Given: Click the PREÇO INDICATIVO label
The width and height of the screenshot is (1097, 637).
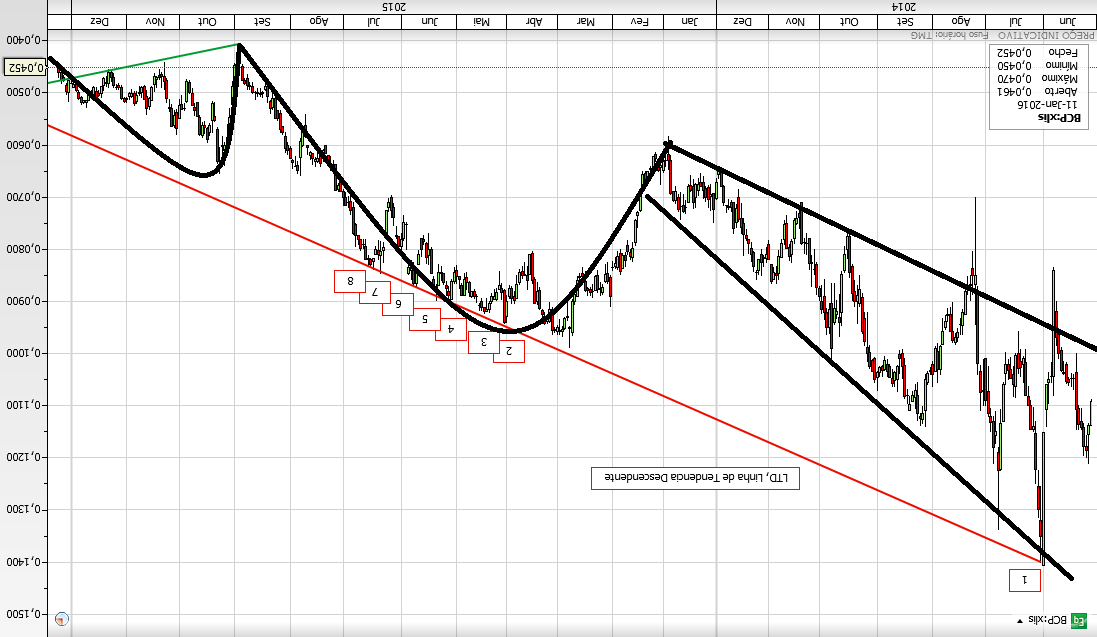Looking at the screenshot, I should pos(1046,34).
